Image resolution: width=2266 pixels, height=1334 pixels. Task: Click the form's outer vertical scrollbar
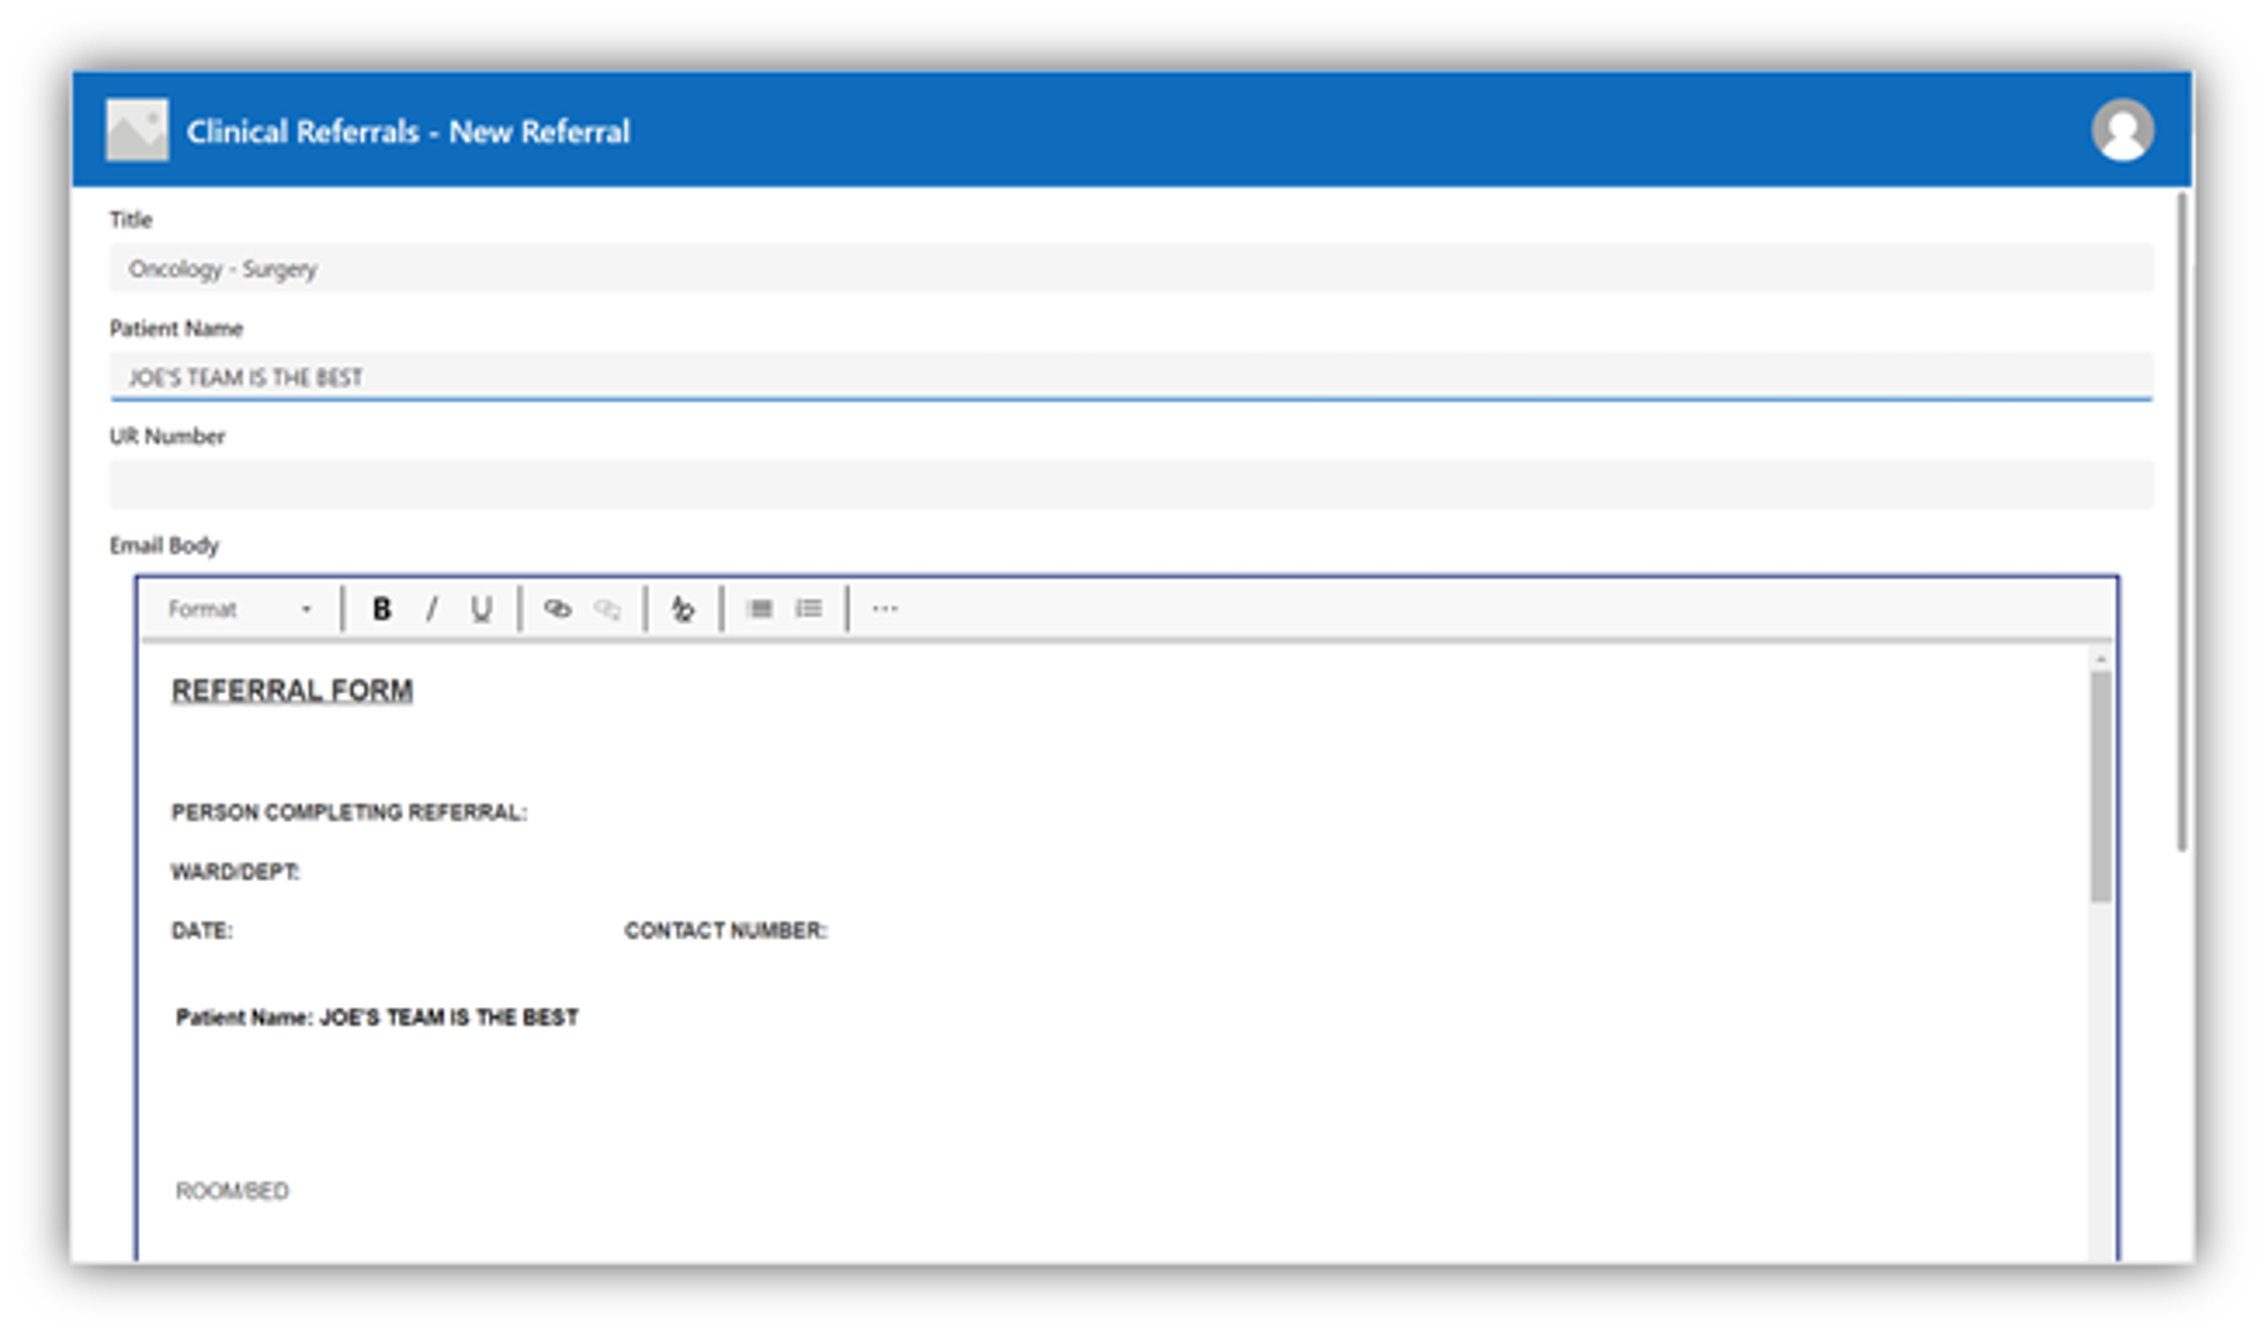click(x=2182, y=520)
